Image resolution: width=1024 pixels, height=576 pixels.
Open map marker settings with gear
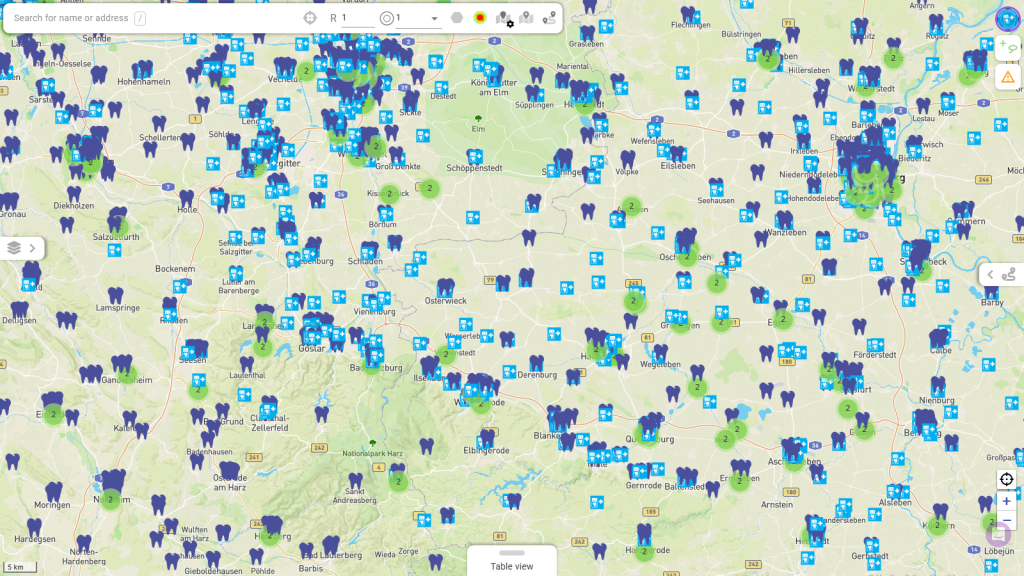pyautogui.click(x=504, y=19)
